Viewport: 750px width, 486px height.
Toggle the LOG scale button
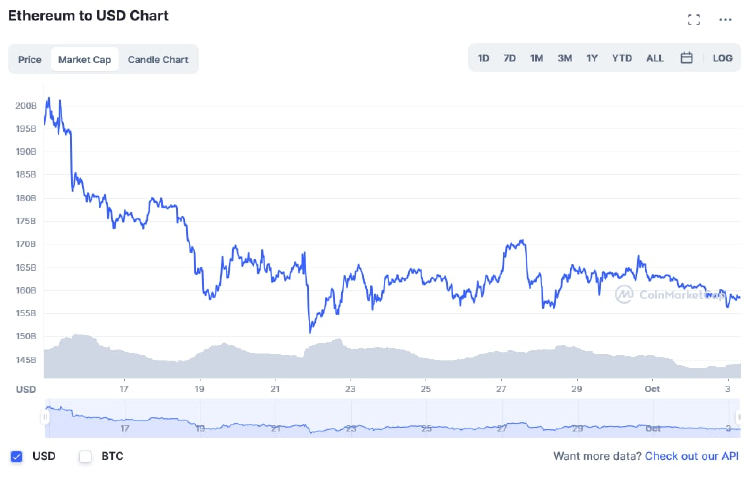(x=722, y=58)
